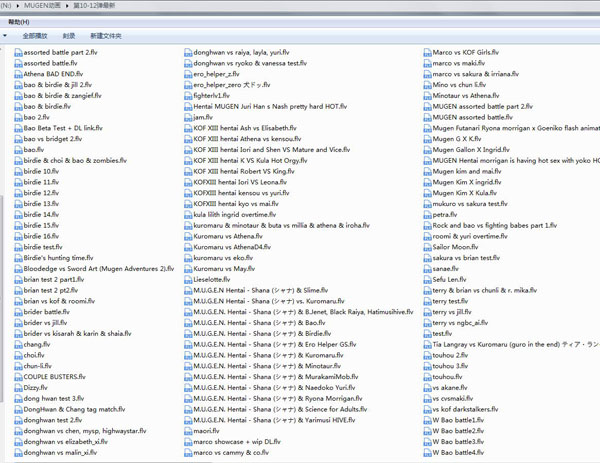Select the file icon for 'sanae.flv'
The height and width of the screenshot is (463, 600).
pos(427,269)
